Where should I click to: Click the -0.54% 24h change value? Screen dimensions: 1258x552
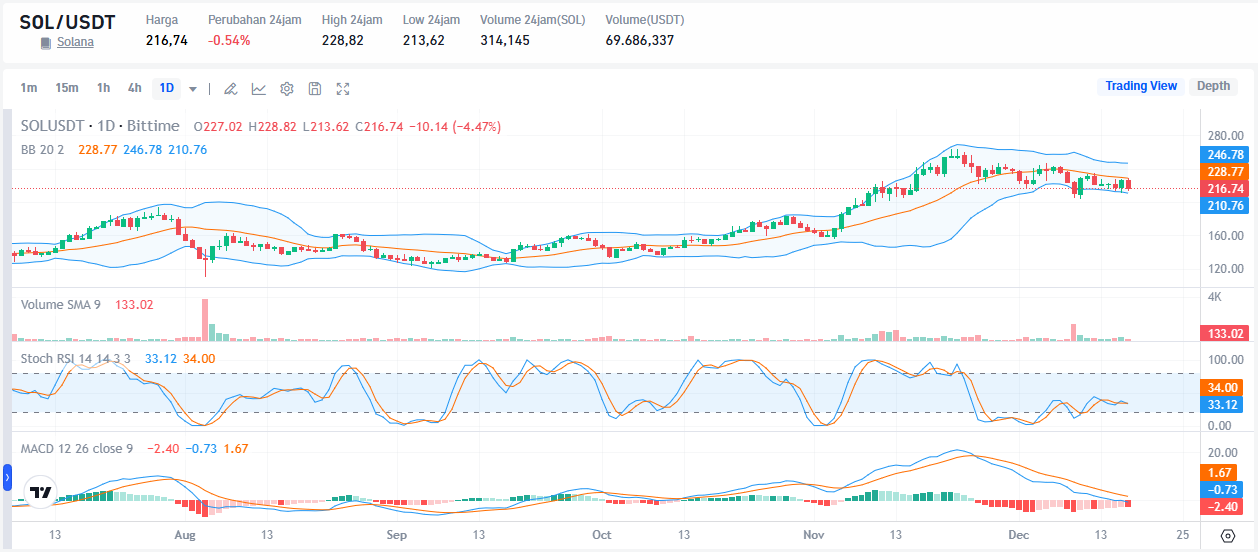229,41
